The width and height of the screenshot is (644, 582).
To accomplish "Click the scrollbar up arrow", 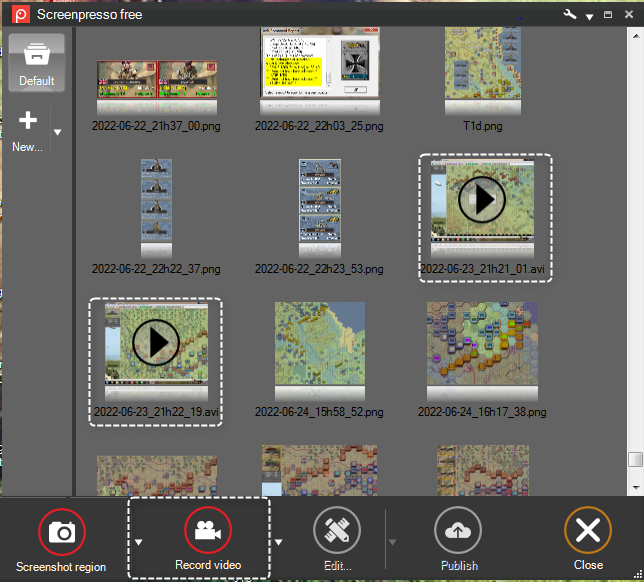I will [636, 36].
